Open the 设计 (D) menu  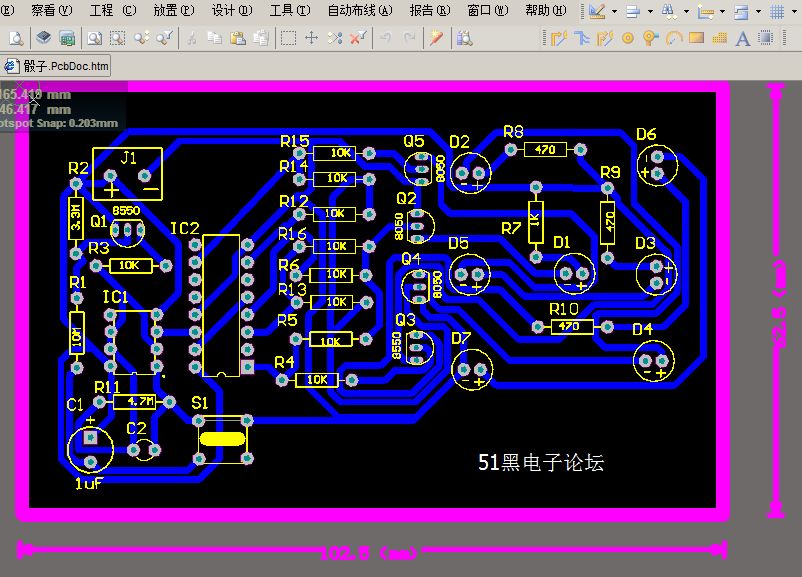[x=232, y=10]
